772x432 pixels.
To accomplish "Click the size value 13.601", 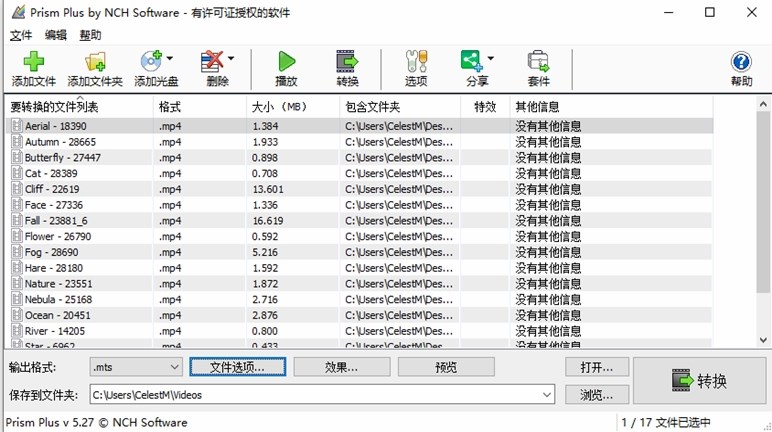I will [268, 189].
